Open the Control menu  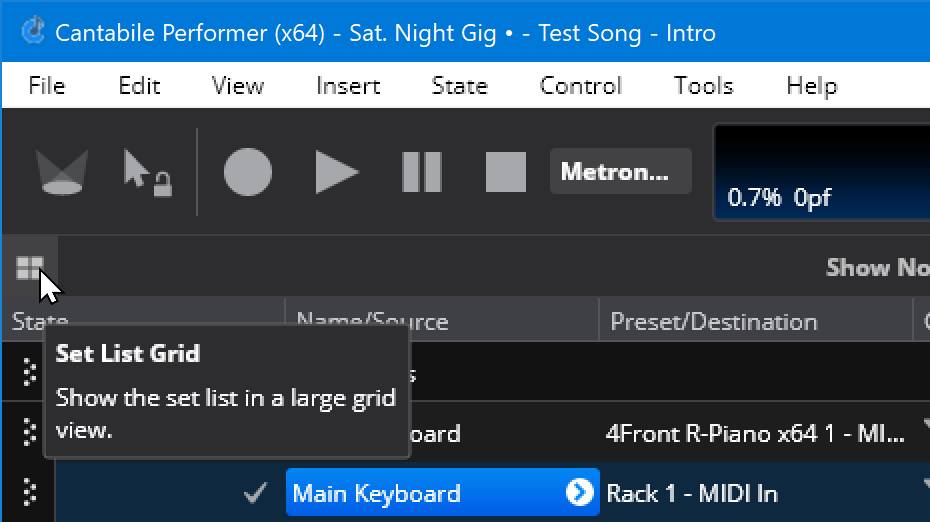pos(581,86)
